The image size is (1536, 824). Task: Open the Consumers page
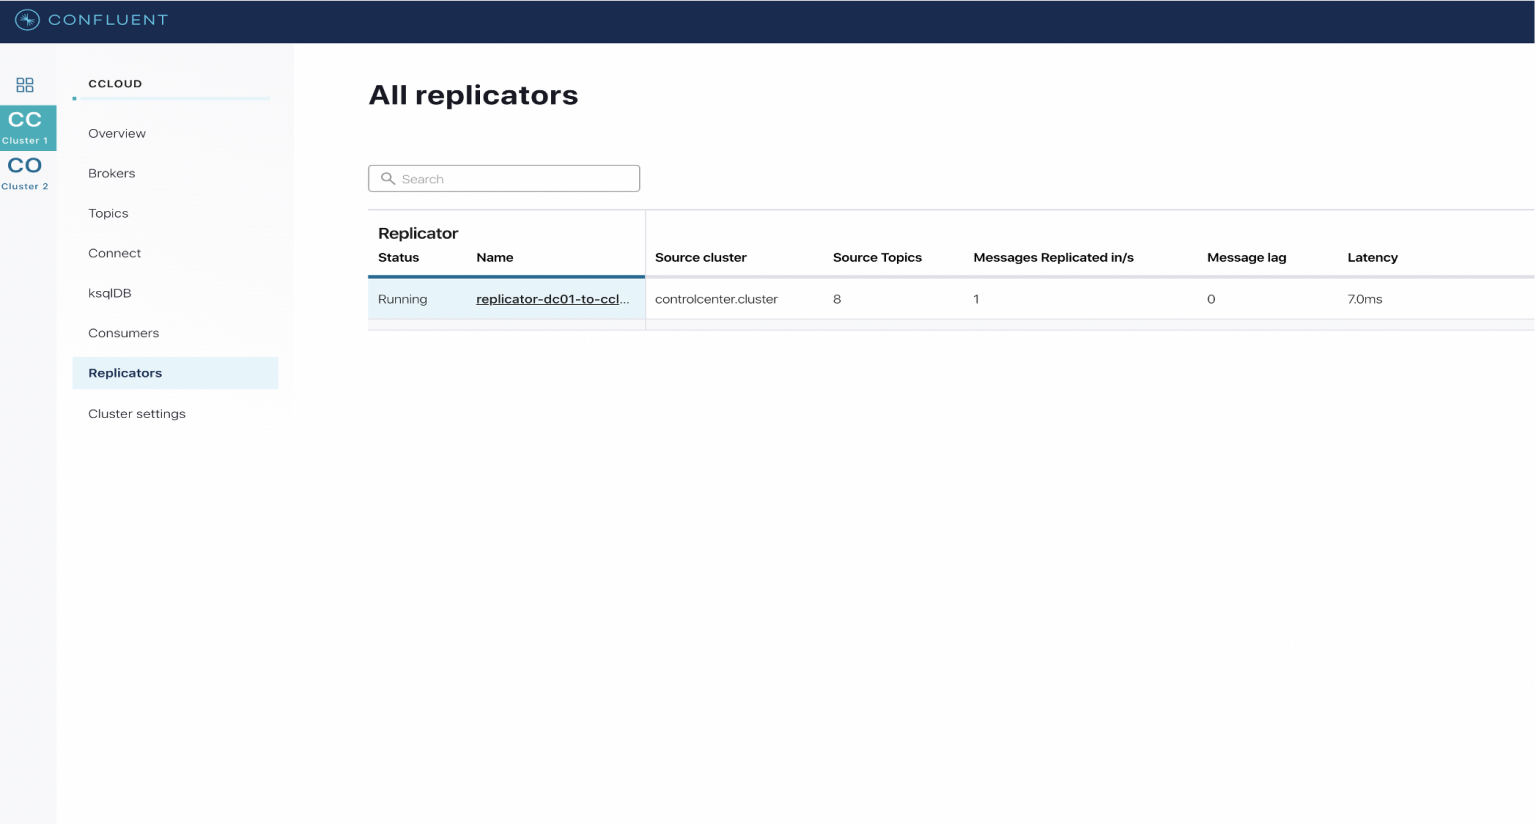[123, 333]
